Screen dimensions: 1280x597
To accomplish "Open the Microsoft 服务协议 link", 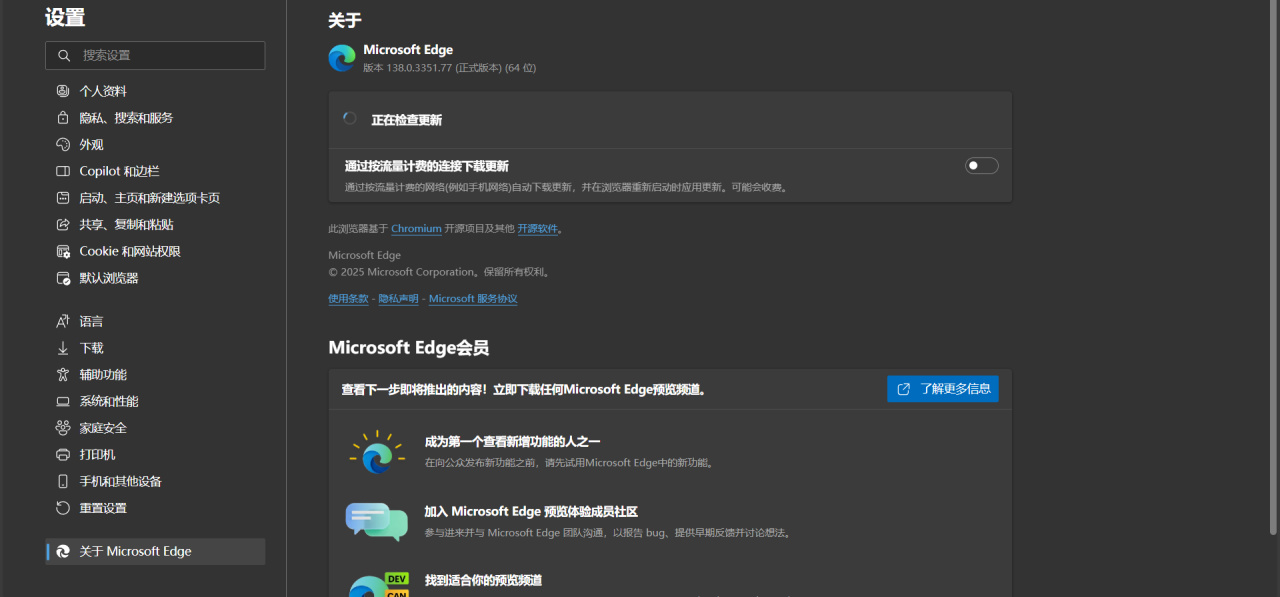I will [473, 299].
